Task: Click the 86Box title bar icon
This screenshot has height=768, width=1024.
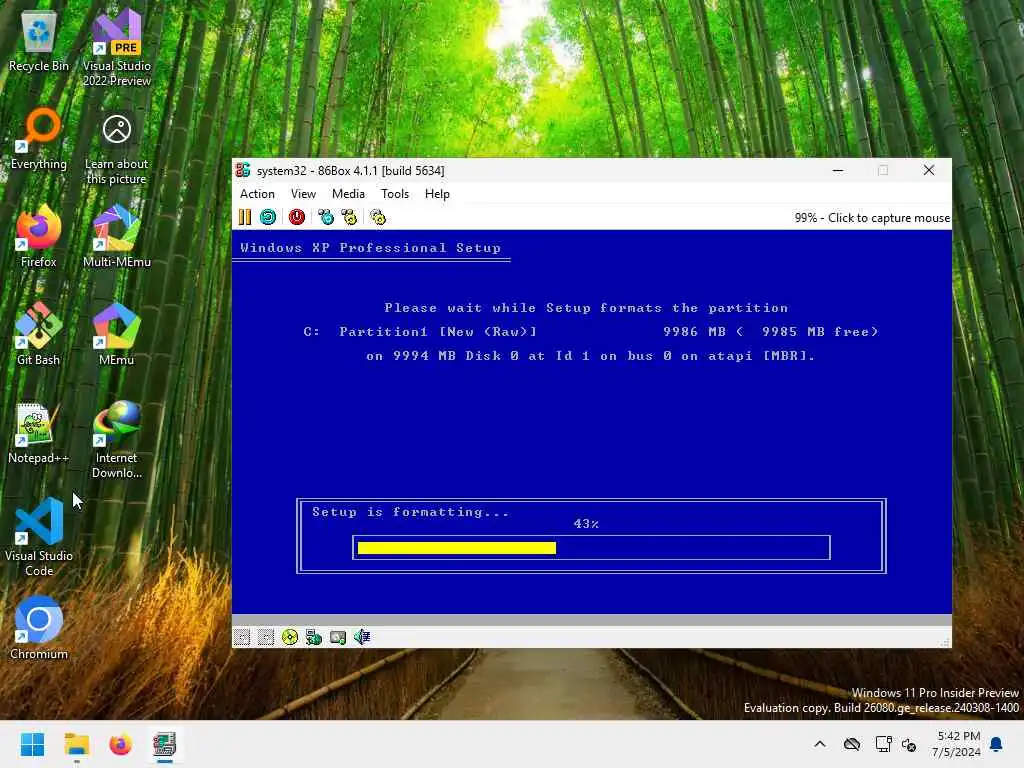Action: coord(243,170)
